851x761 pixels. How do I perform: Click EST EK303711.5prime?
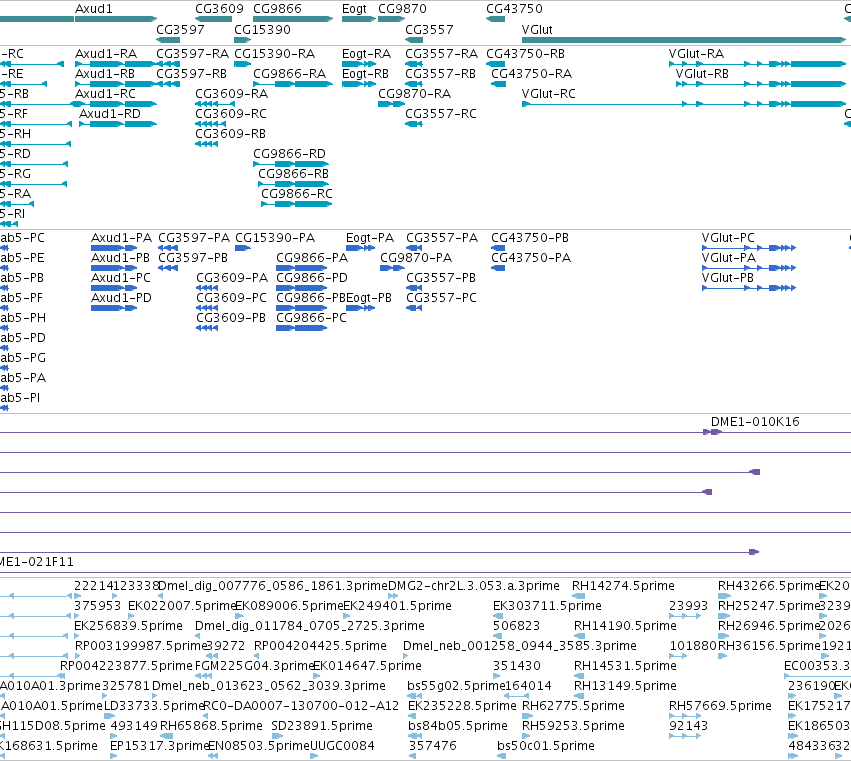547,606
